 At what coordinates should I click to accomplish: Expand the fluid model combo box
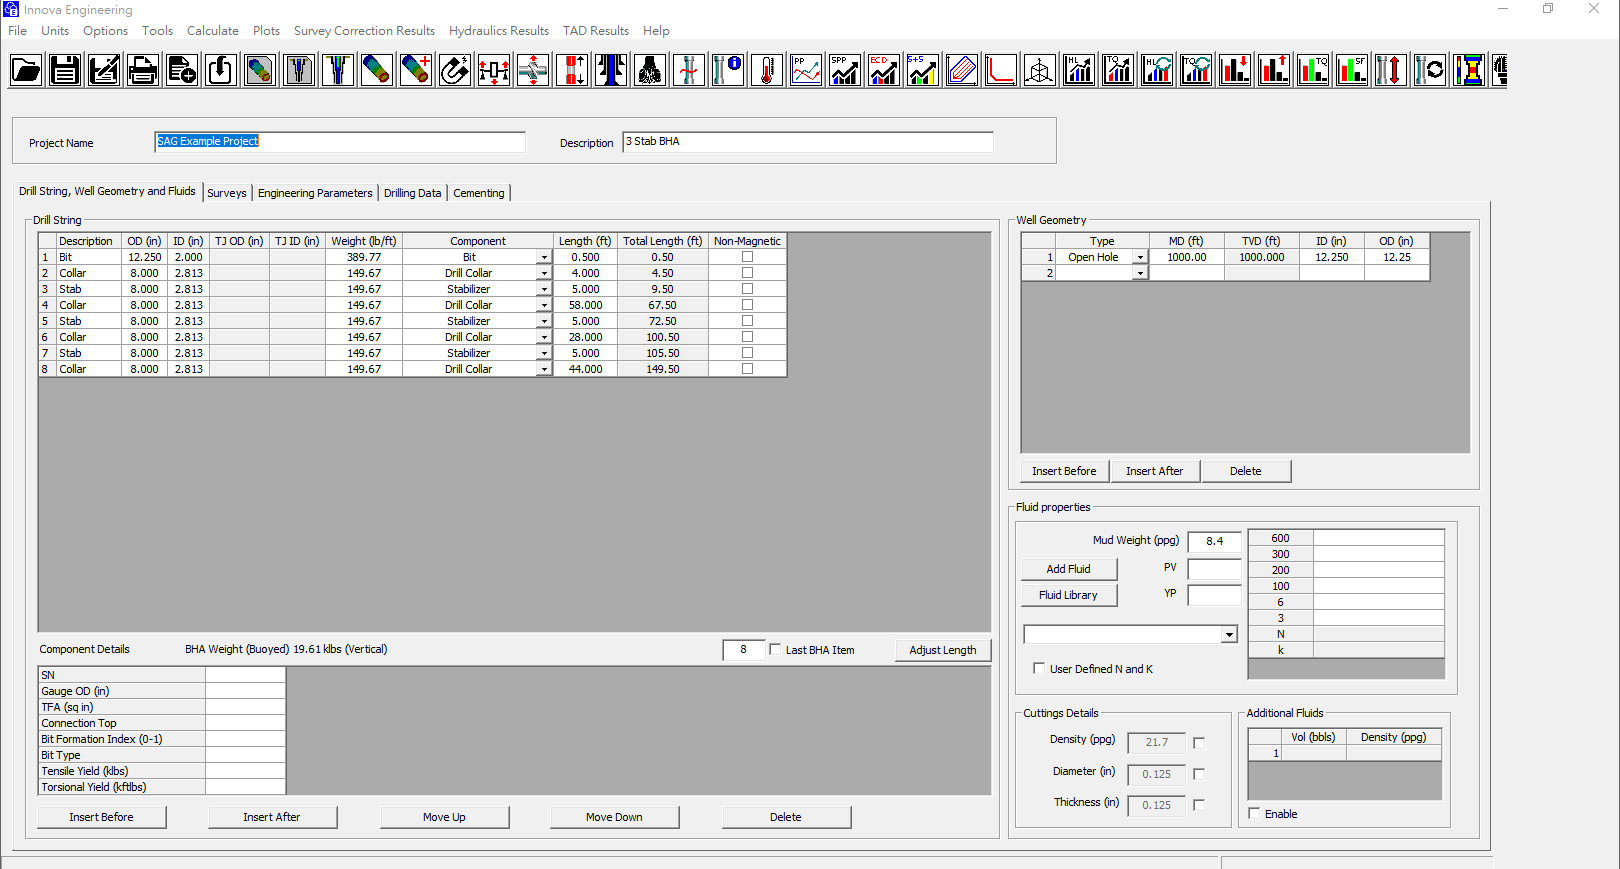point(1229,635)
